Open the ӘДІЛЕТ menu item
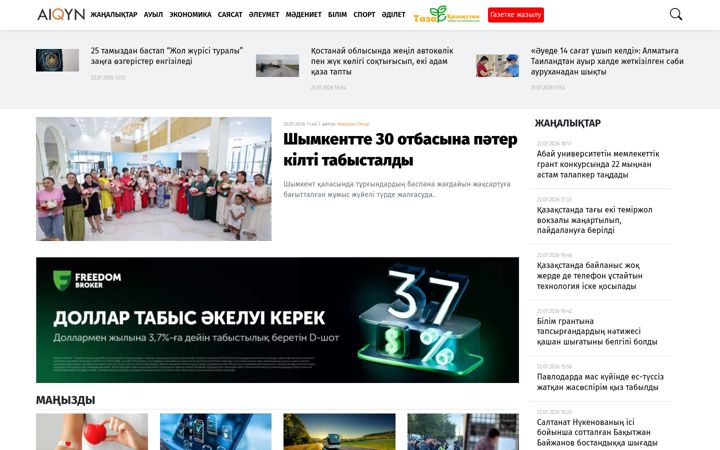 point(394,15)
